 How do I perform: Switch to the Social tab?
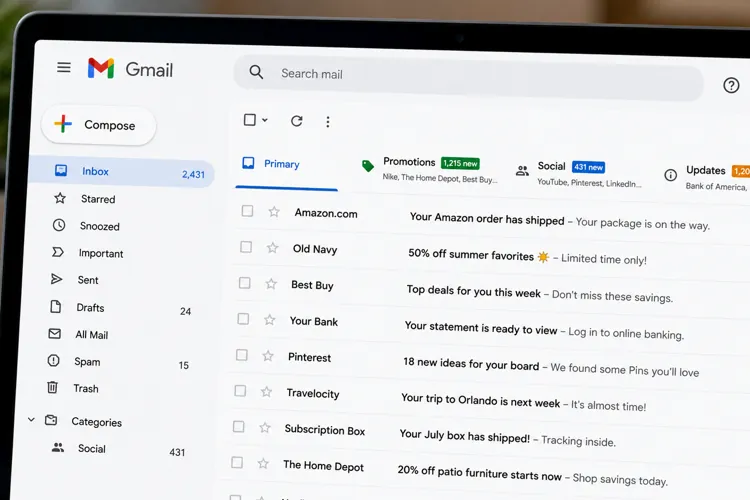point(580,175)
